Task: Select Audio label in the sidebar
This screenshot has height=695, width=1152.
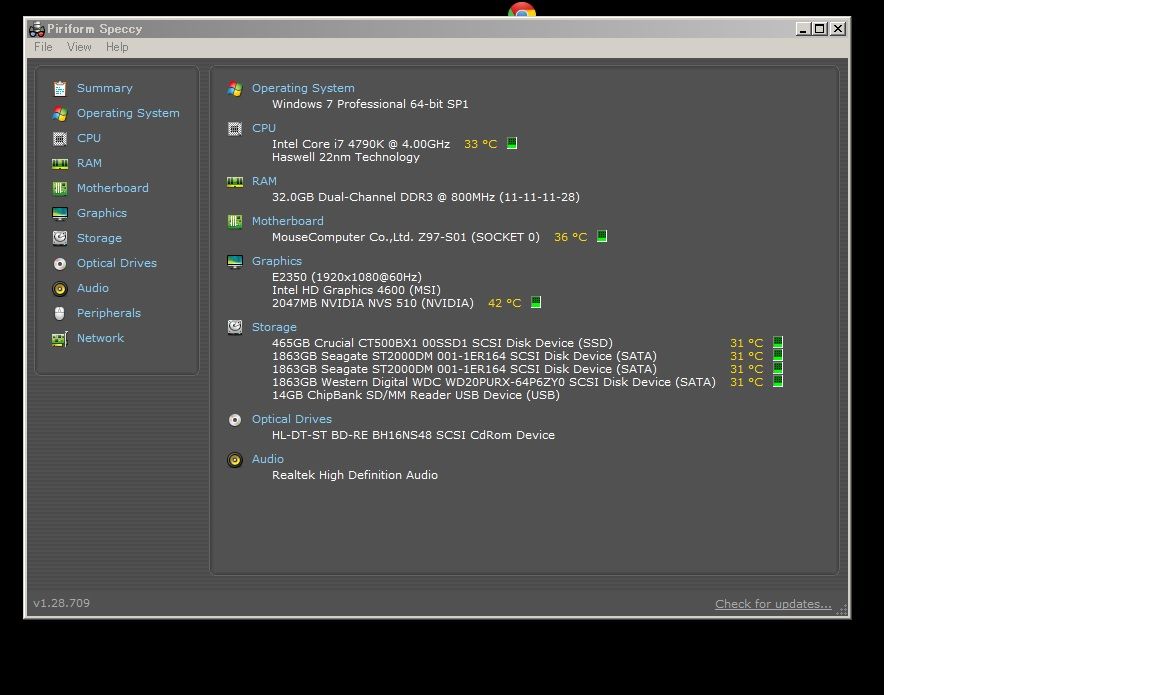Action: pos(93,288)
